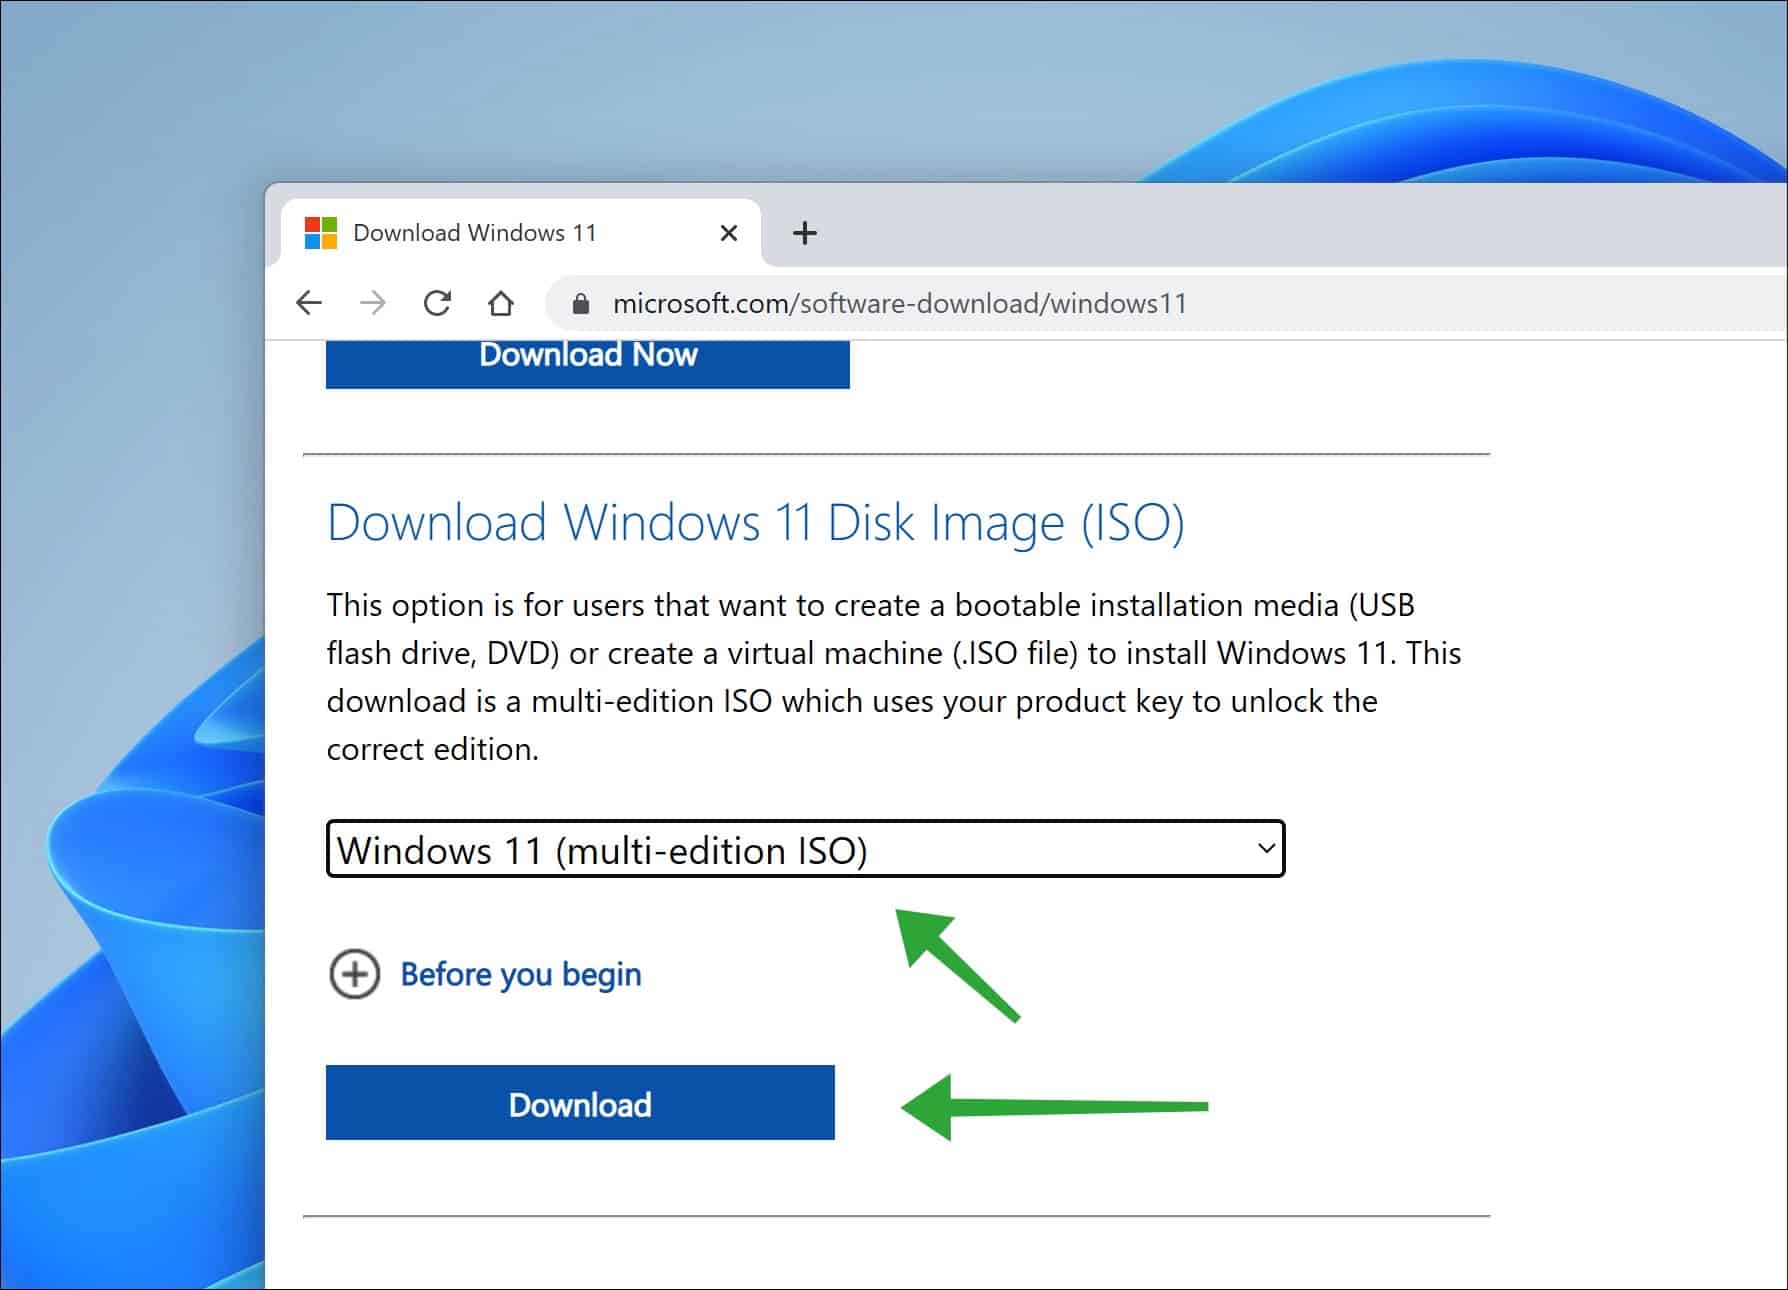Click the Download button for the ISO

(x=580, y=1104)
